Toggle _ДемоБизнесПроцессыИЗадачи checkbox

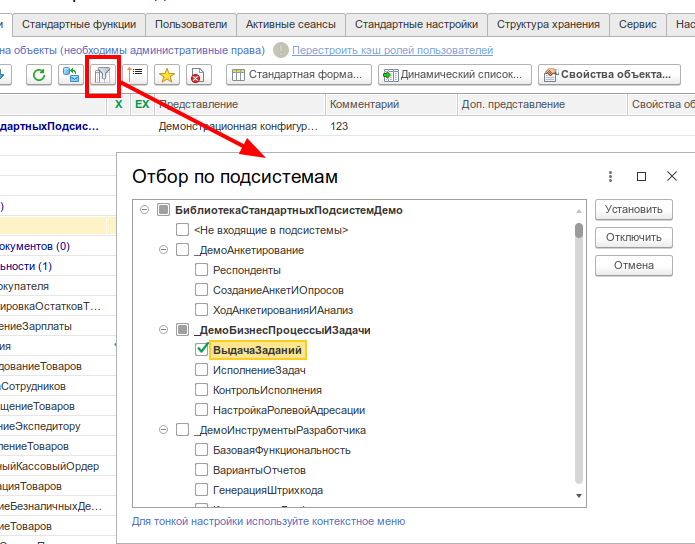coord(182,329)
